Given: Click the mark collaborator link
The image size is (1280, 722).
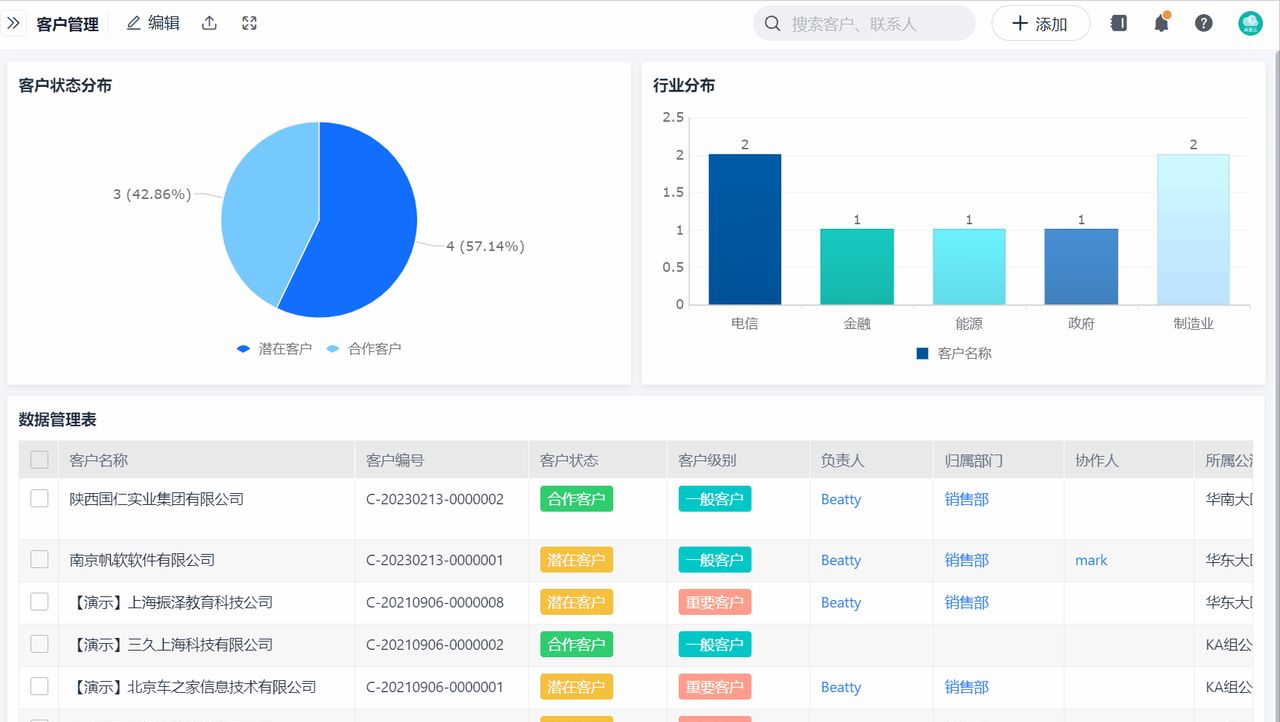Looking at the screenshot, I should 1090,560.
